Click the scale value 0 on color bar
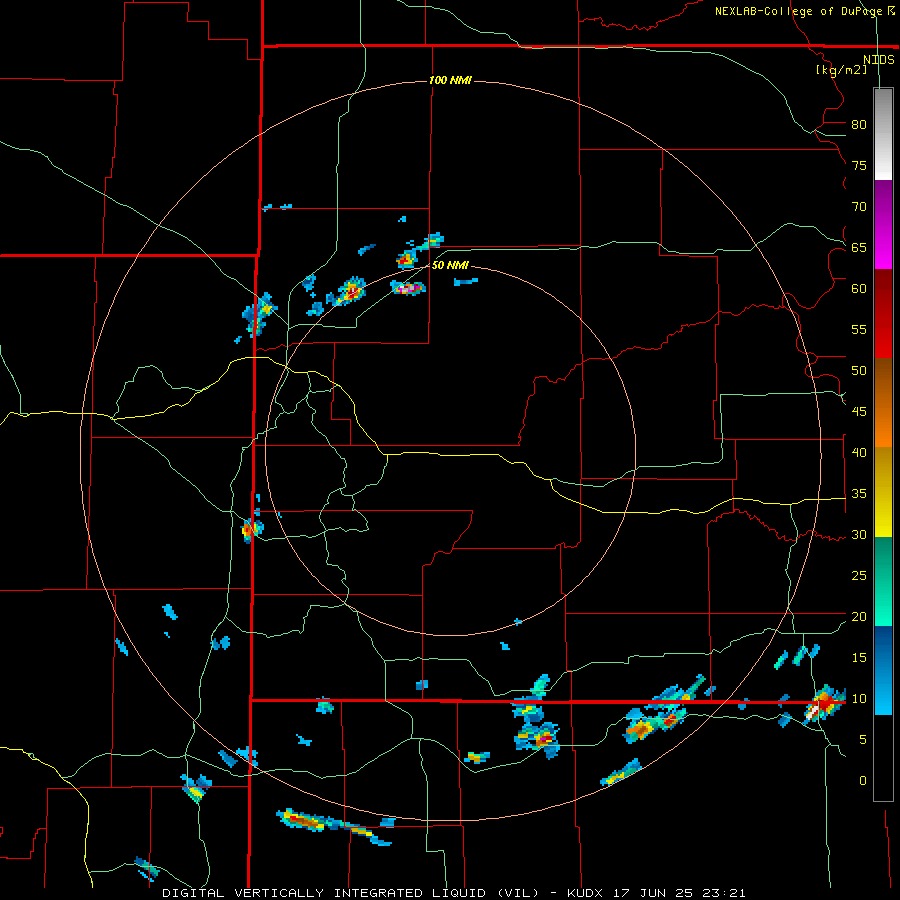This screenshot has height=900, width=900. click(863, 781)
